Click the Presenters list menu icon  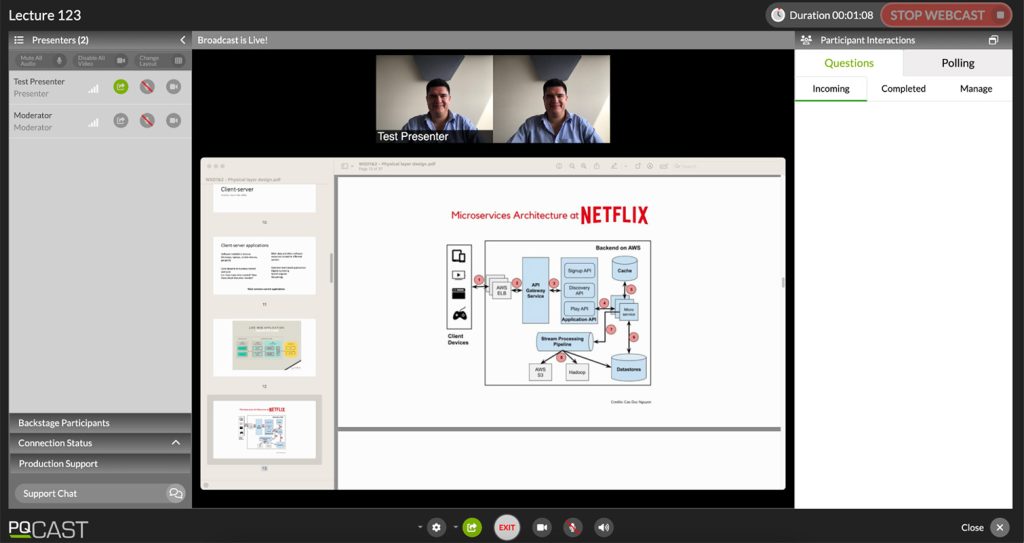[19, 40]
